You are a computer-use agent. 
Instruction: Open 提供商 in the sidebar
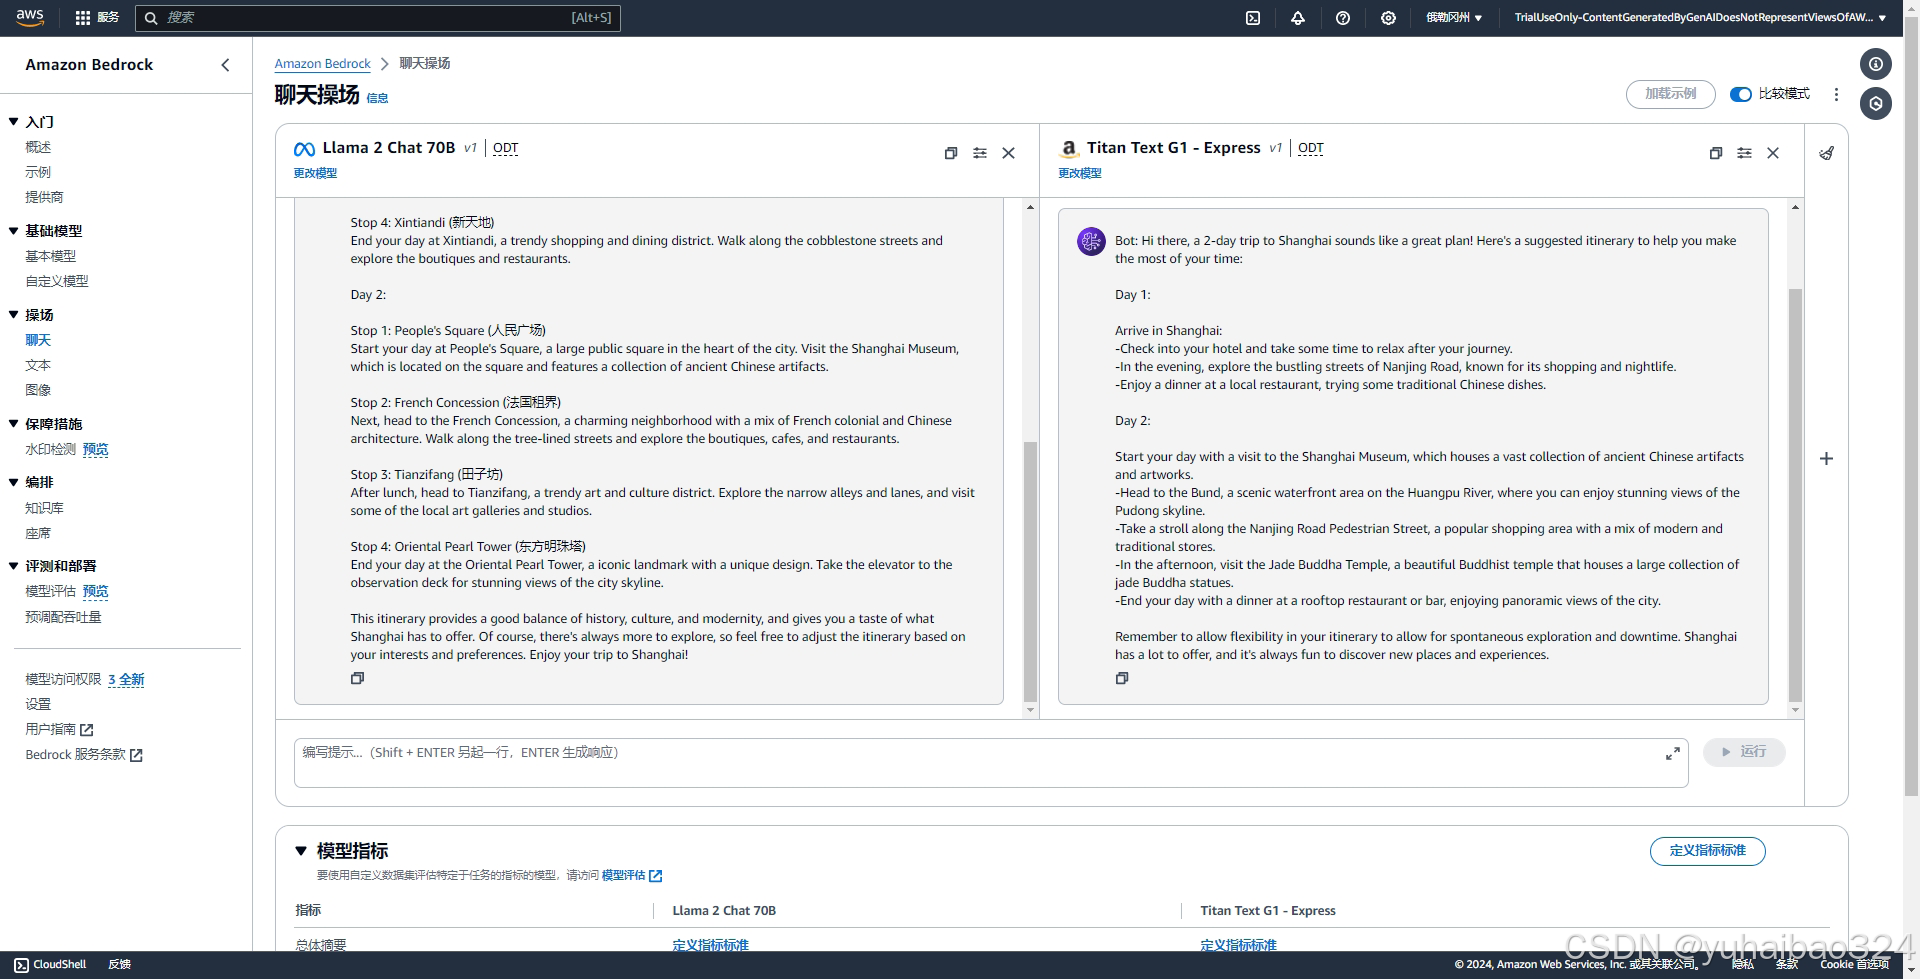click(x=44, y=197)
